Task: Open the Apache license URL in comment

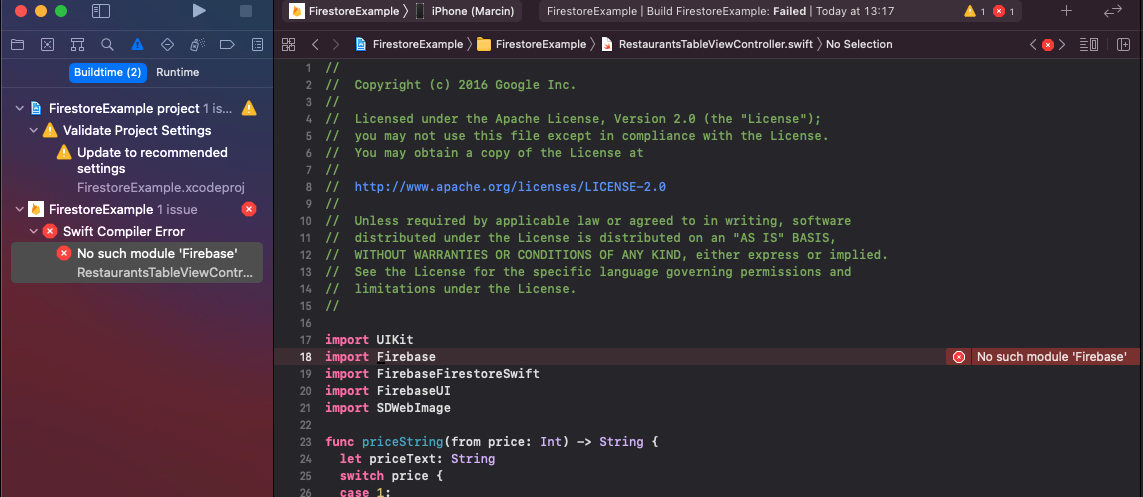Action: tap(510, 187)
